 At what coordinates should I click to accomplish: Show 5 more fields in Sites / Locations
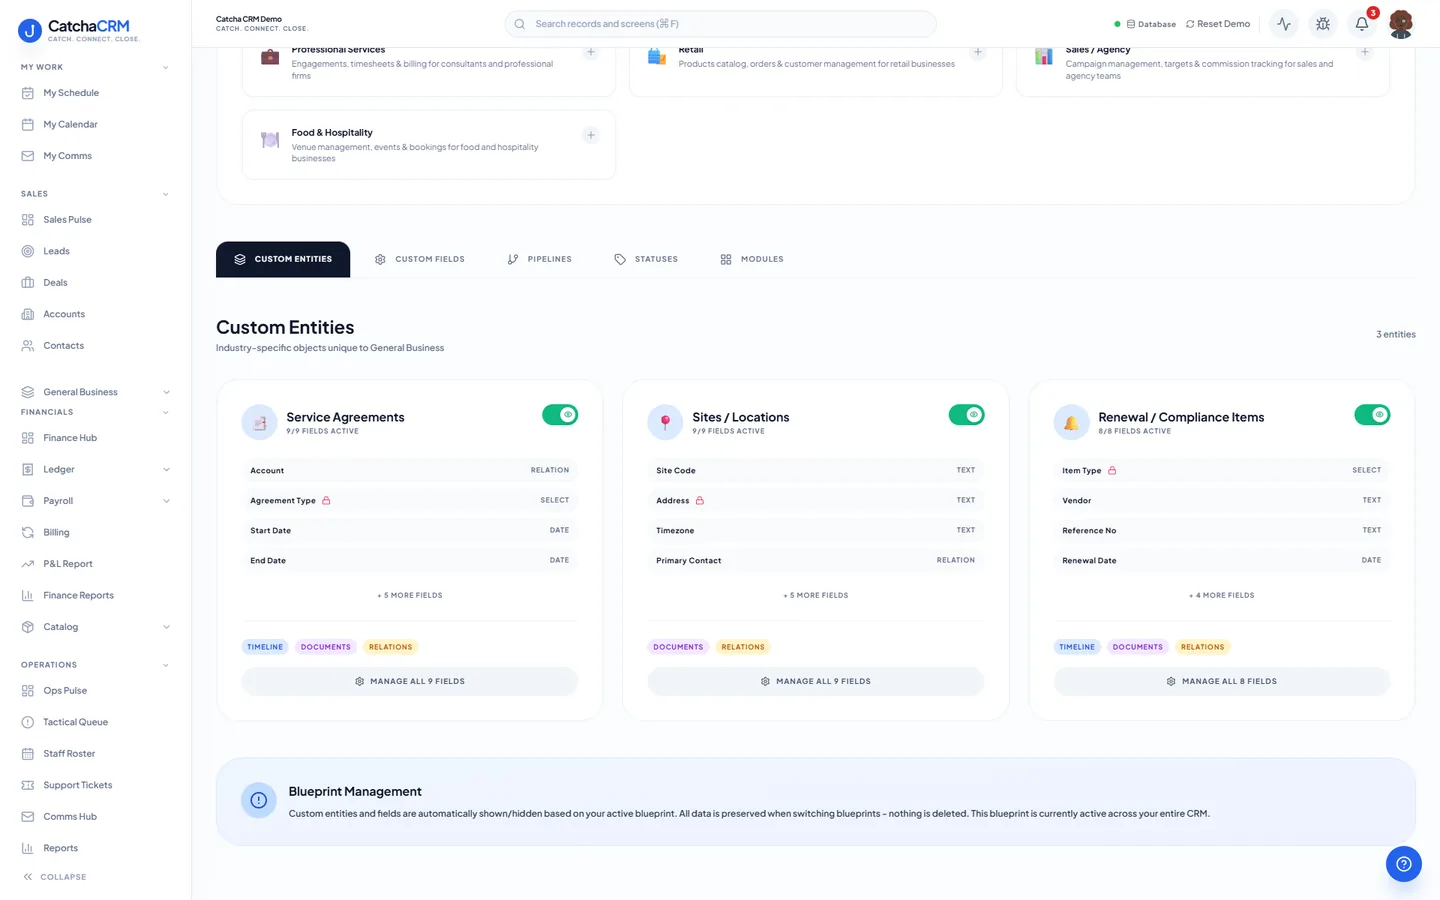click(816, 595)
